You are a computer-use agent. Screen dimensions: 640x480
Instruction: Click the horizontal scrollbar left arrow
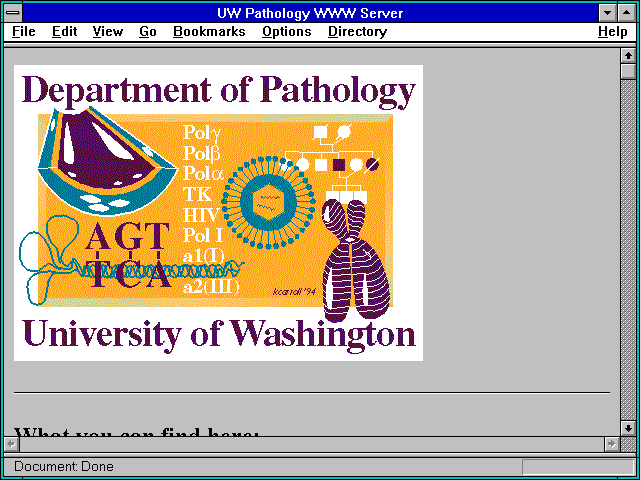click(11, 444)
